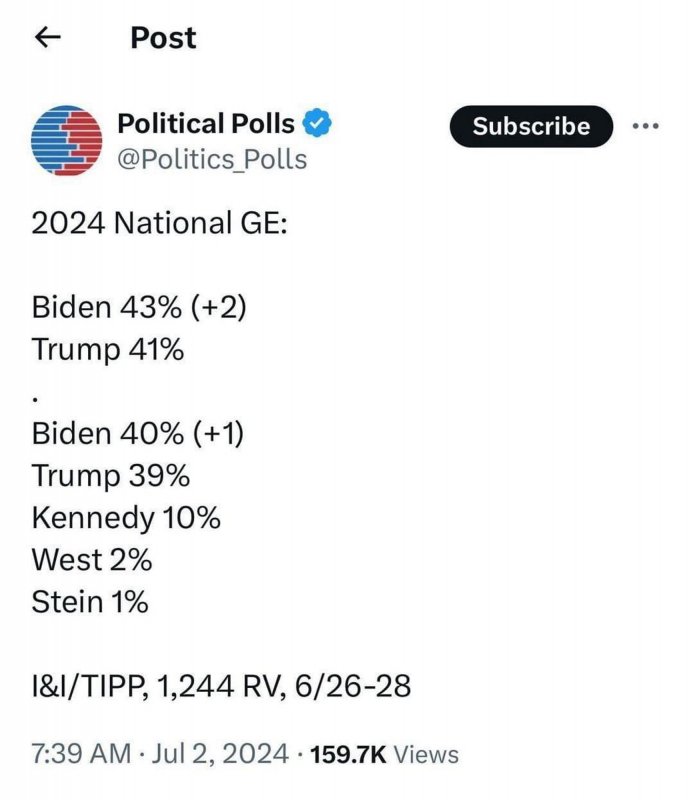Click the blue verified checkmark badge
Image resolution: width=693 pixels, height=800 pixels.
[x=317, y=125]
